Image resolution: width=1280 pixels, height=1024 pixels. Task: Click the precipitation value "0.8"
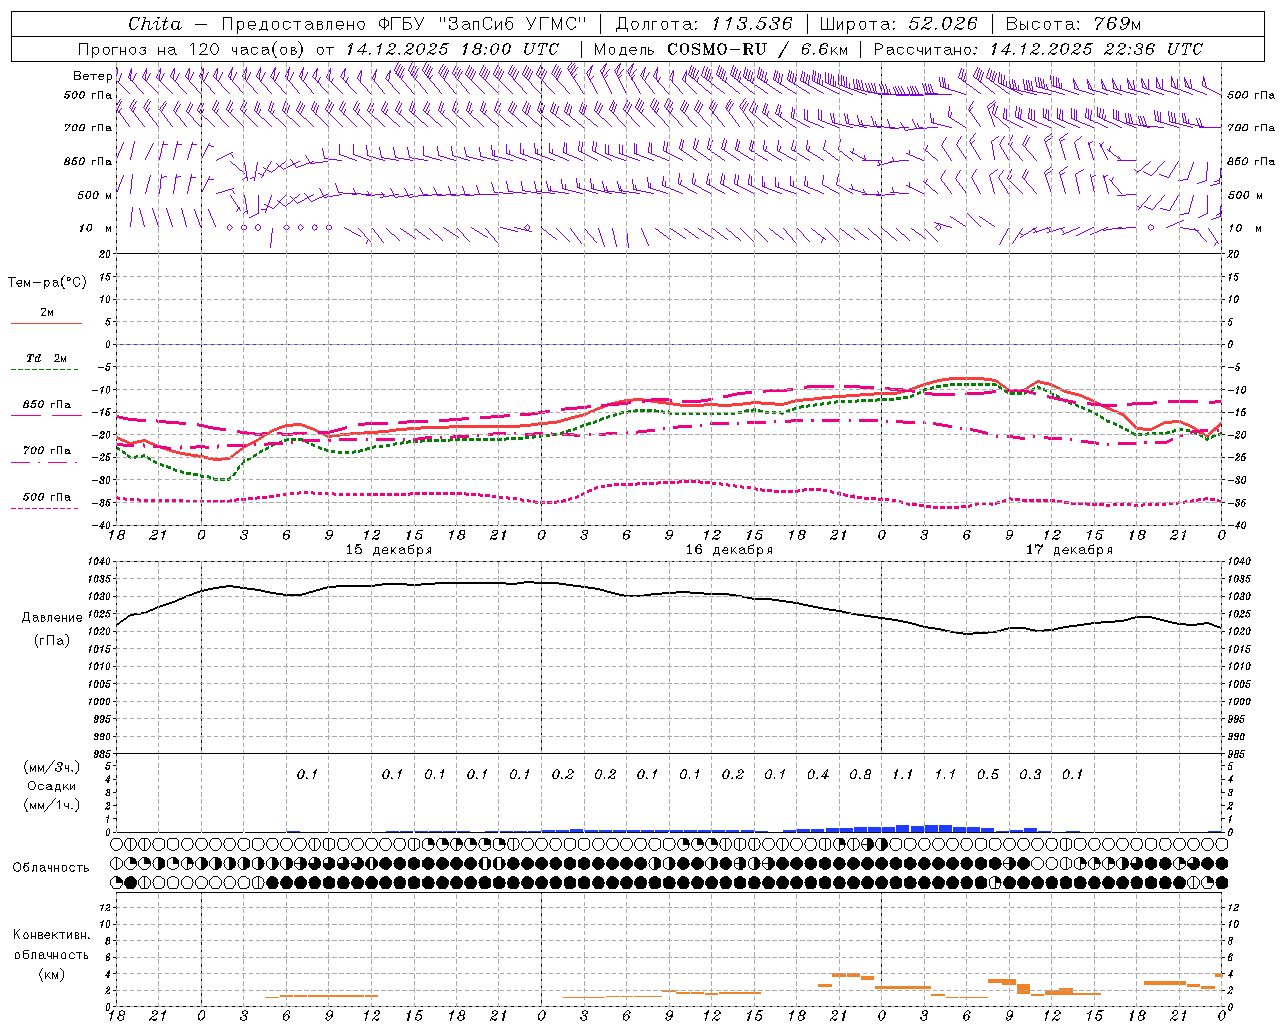(x=860, y=774)
